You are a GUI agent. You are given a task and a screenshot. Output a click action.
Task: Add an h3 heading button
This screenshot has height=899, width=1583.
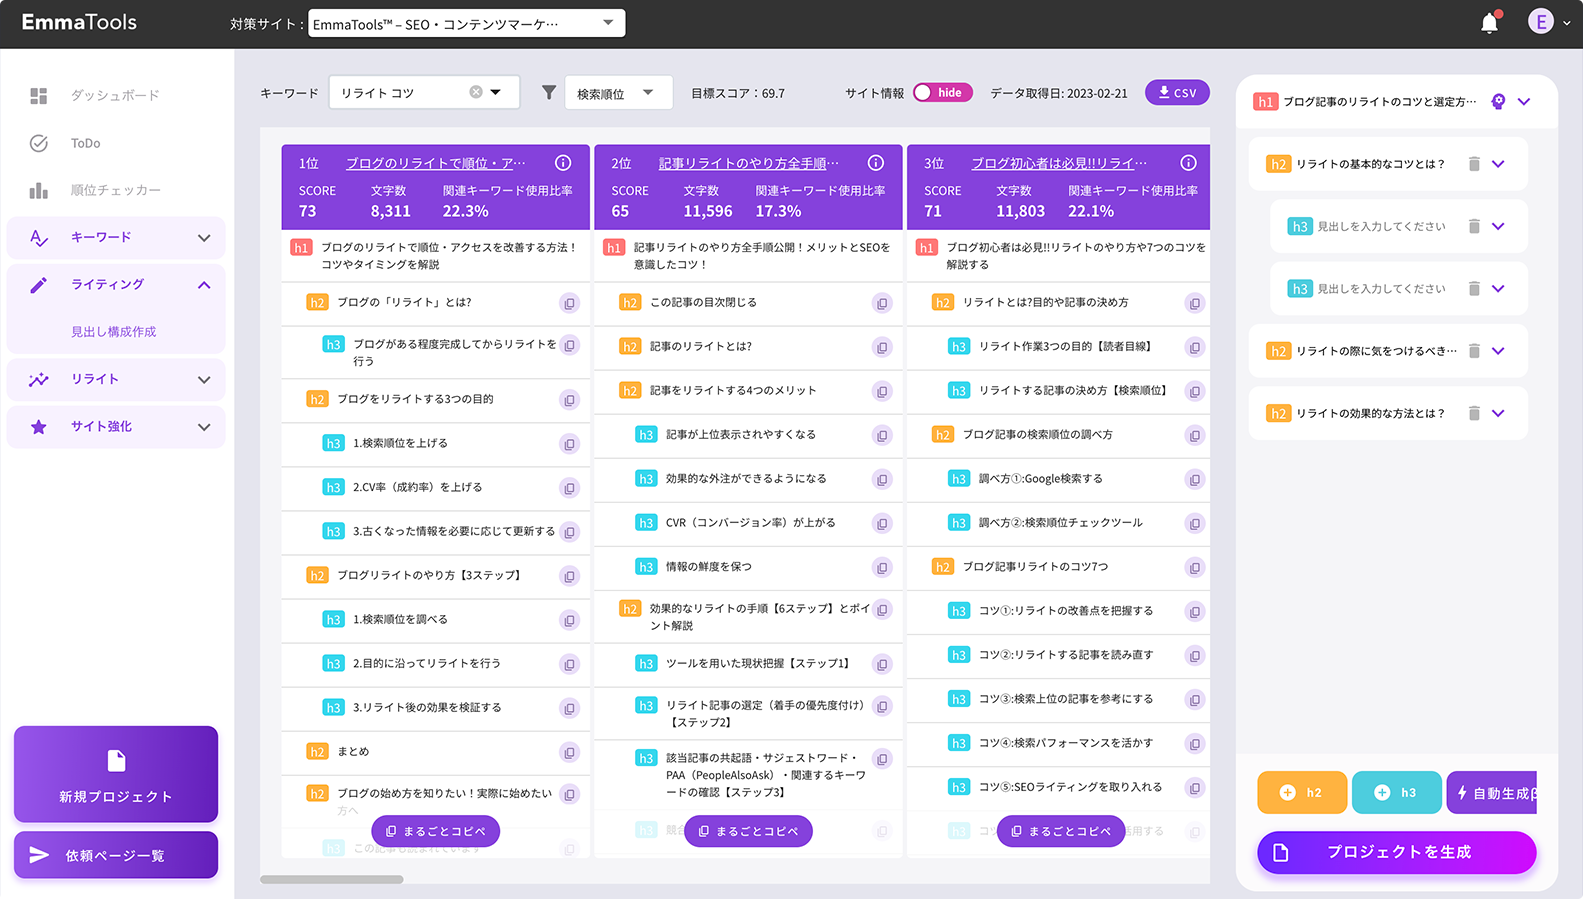(1396, 792)
